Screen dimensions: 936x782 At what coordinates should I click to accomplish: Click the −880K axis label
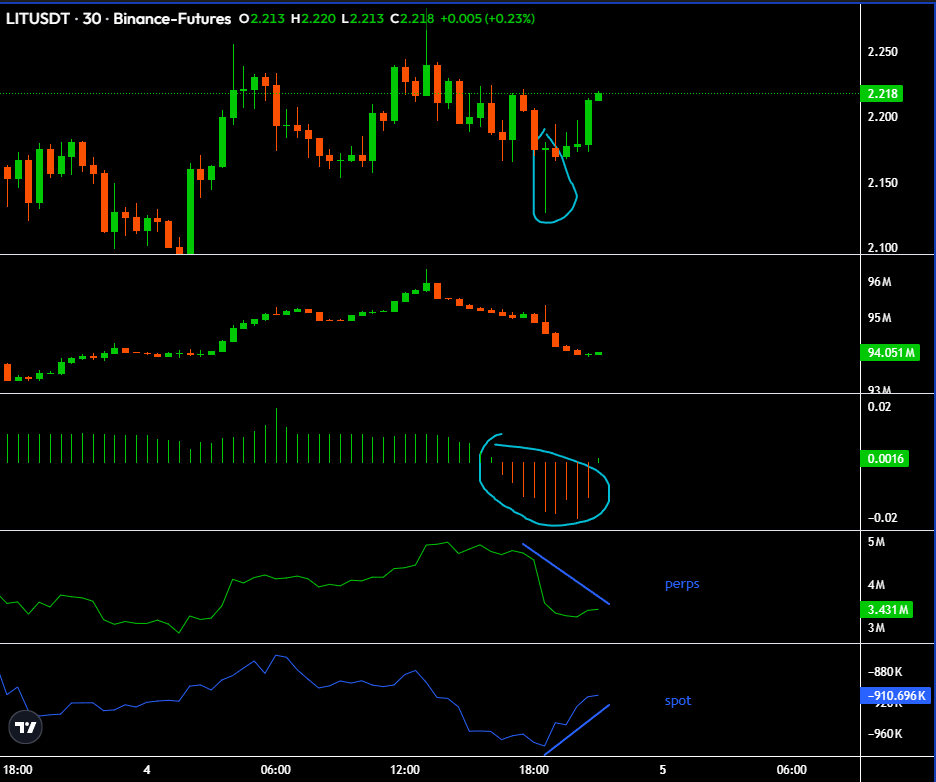[x=884, y=672]
